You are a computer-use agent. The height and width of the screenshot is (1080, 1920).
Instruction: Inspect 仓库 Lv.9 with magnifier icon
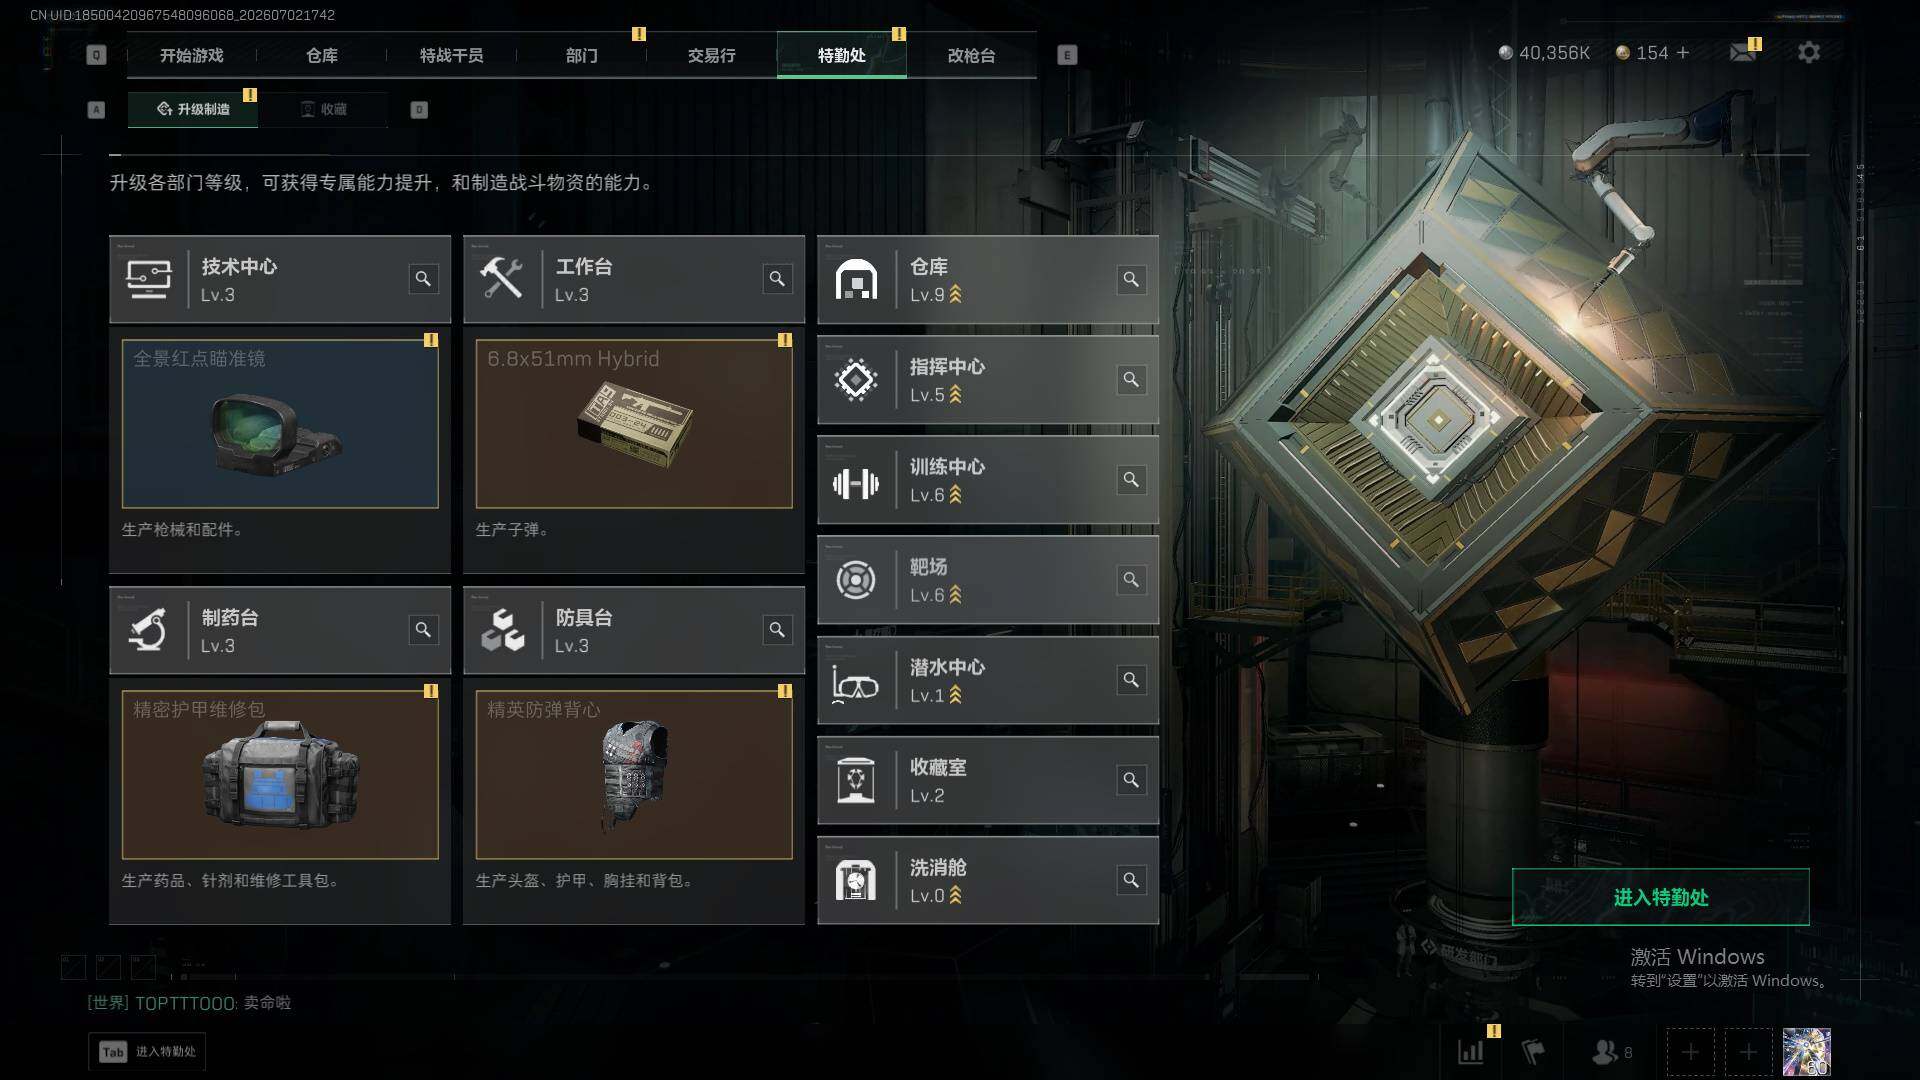click(x=1131, y=279)
